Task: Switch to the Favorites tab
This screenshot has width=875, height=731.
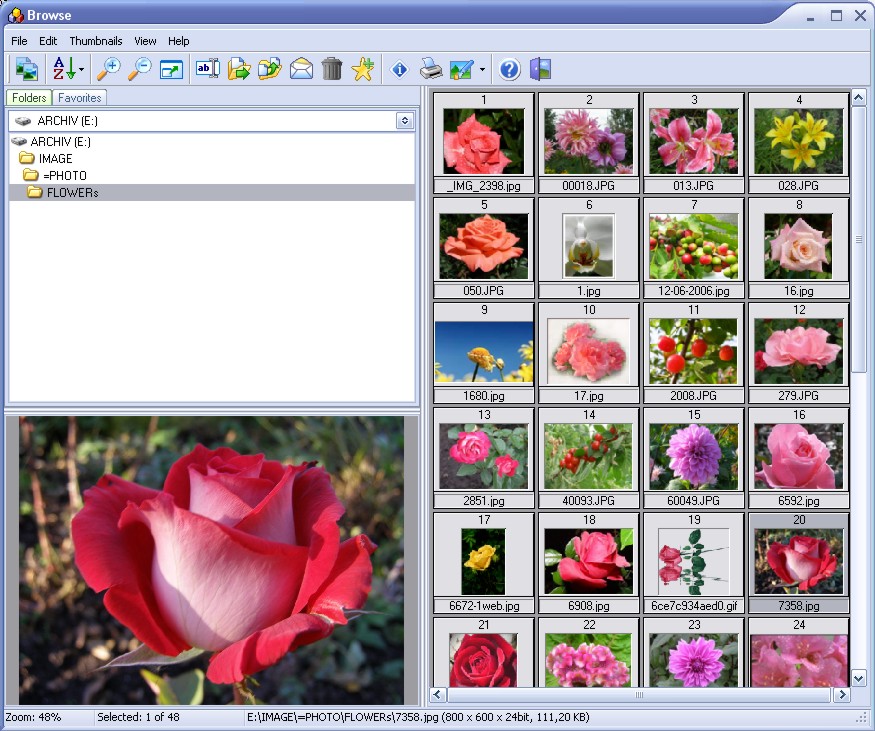Action: 79,98
